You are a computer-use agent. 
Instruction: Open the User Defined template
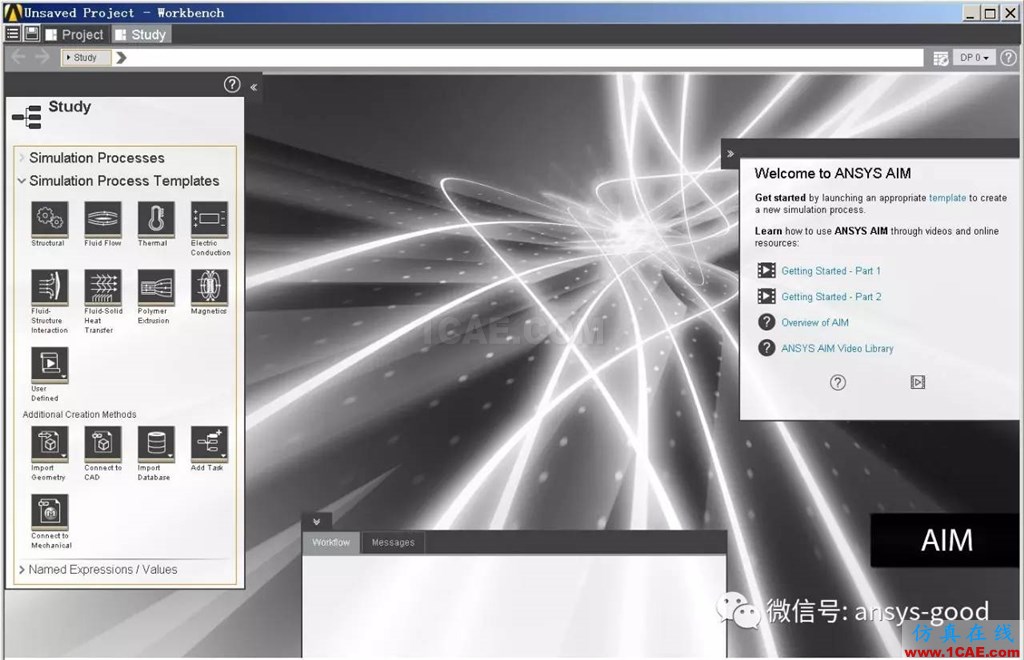(49, 364)
